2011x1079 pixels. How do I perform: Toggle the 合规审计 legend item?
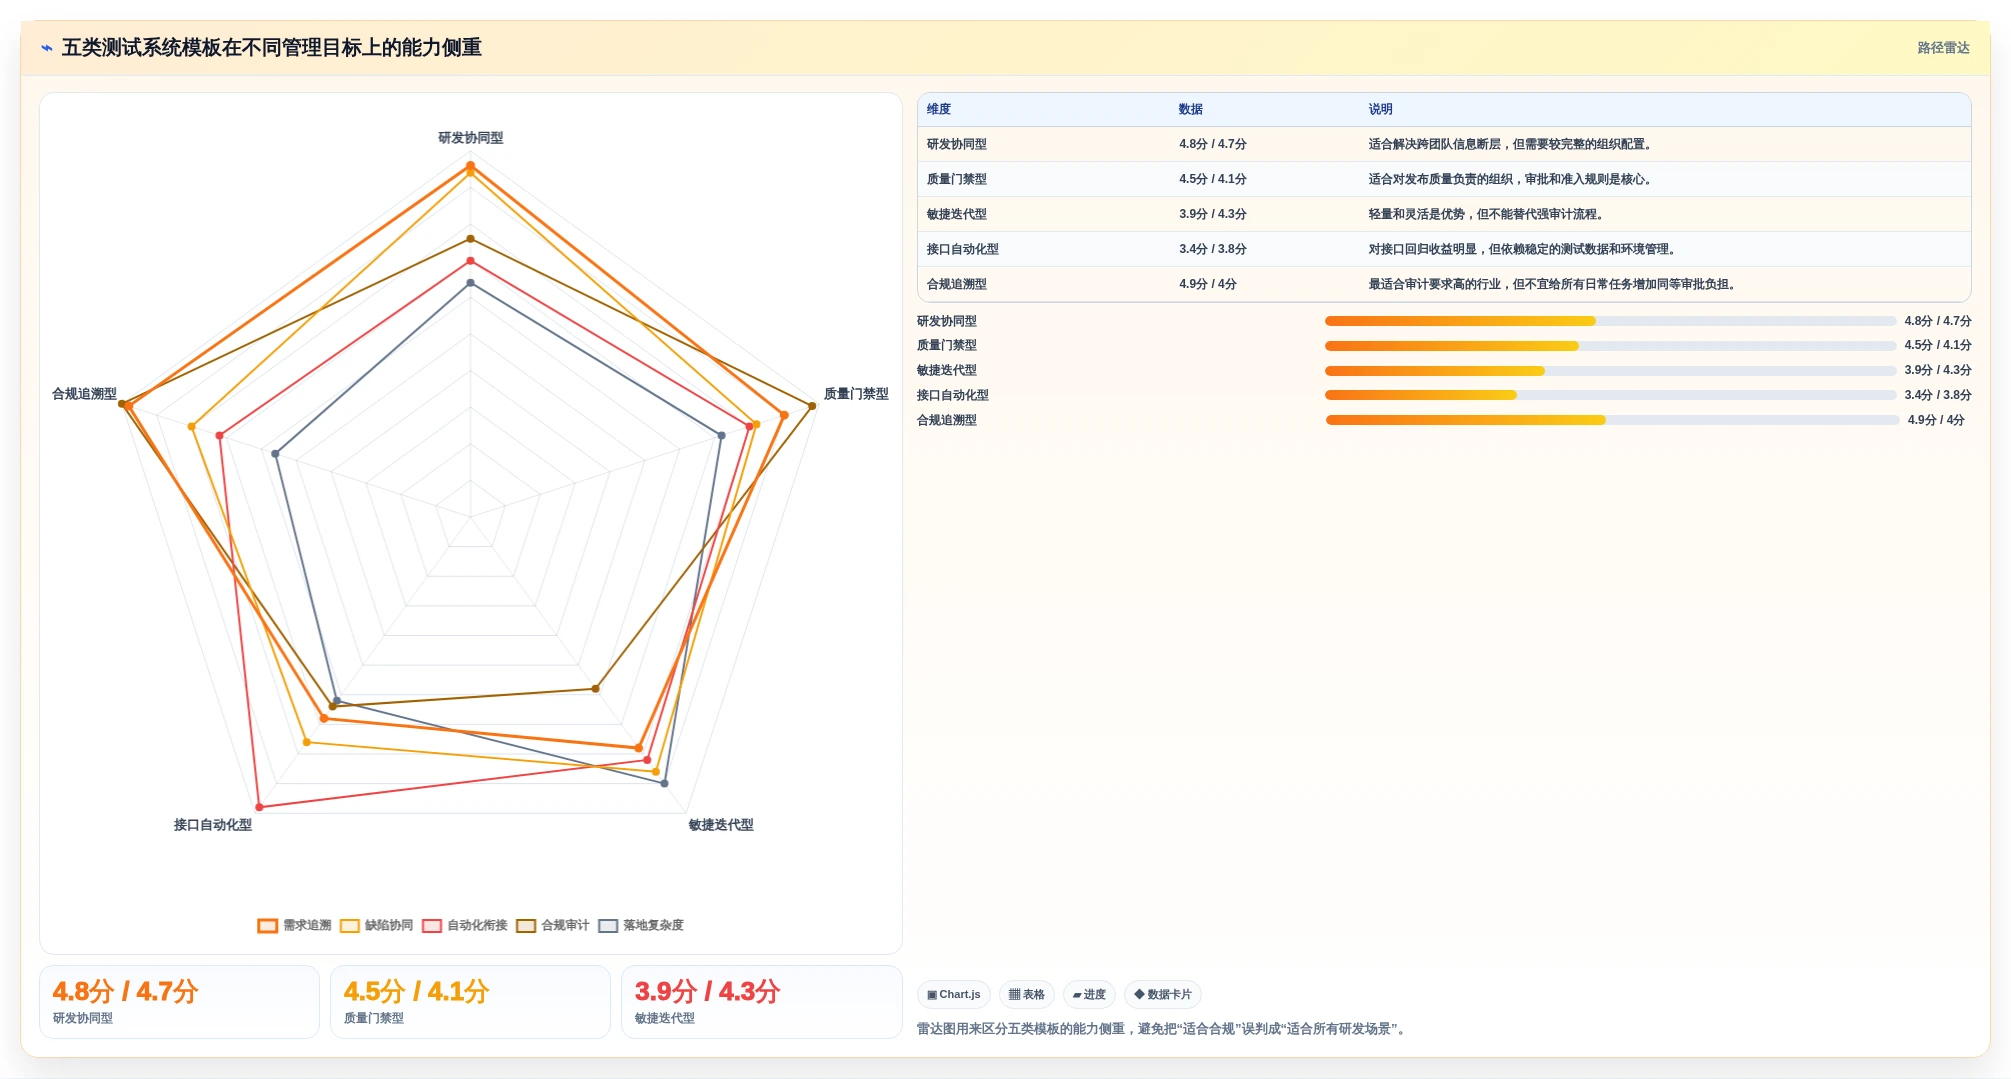553,925
